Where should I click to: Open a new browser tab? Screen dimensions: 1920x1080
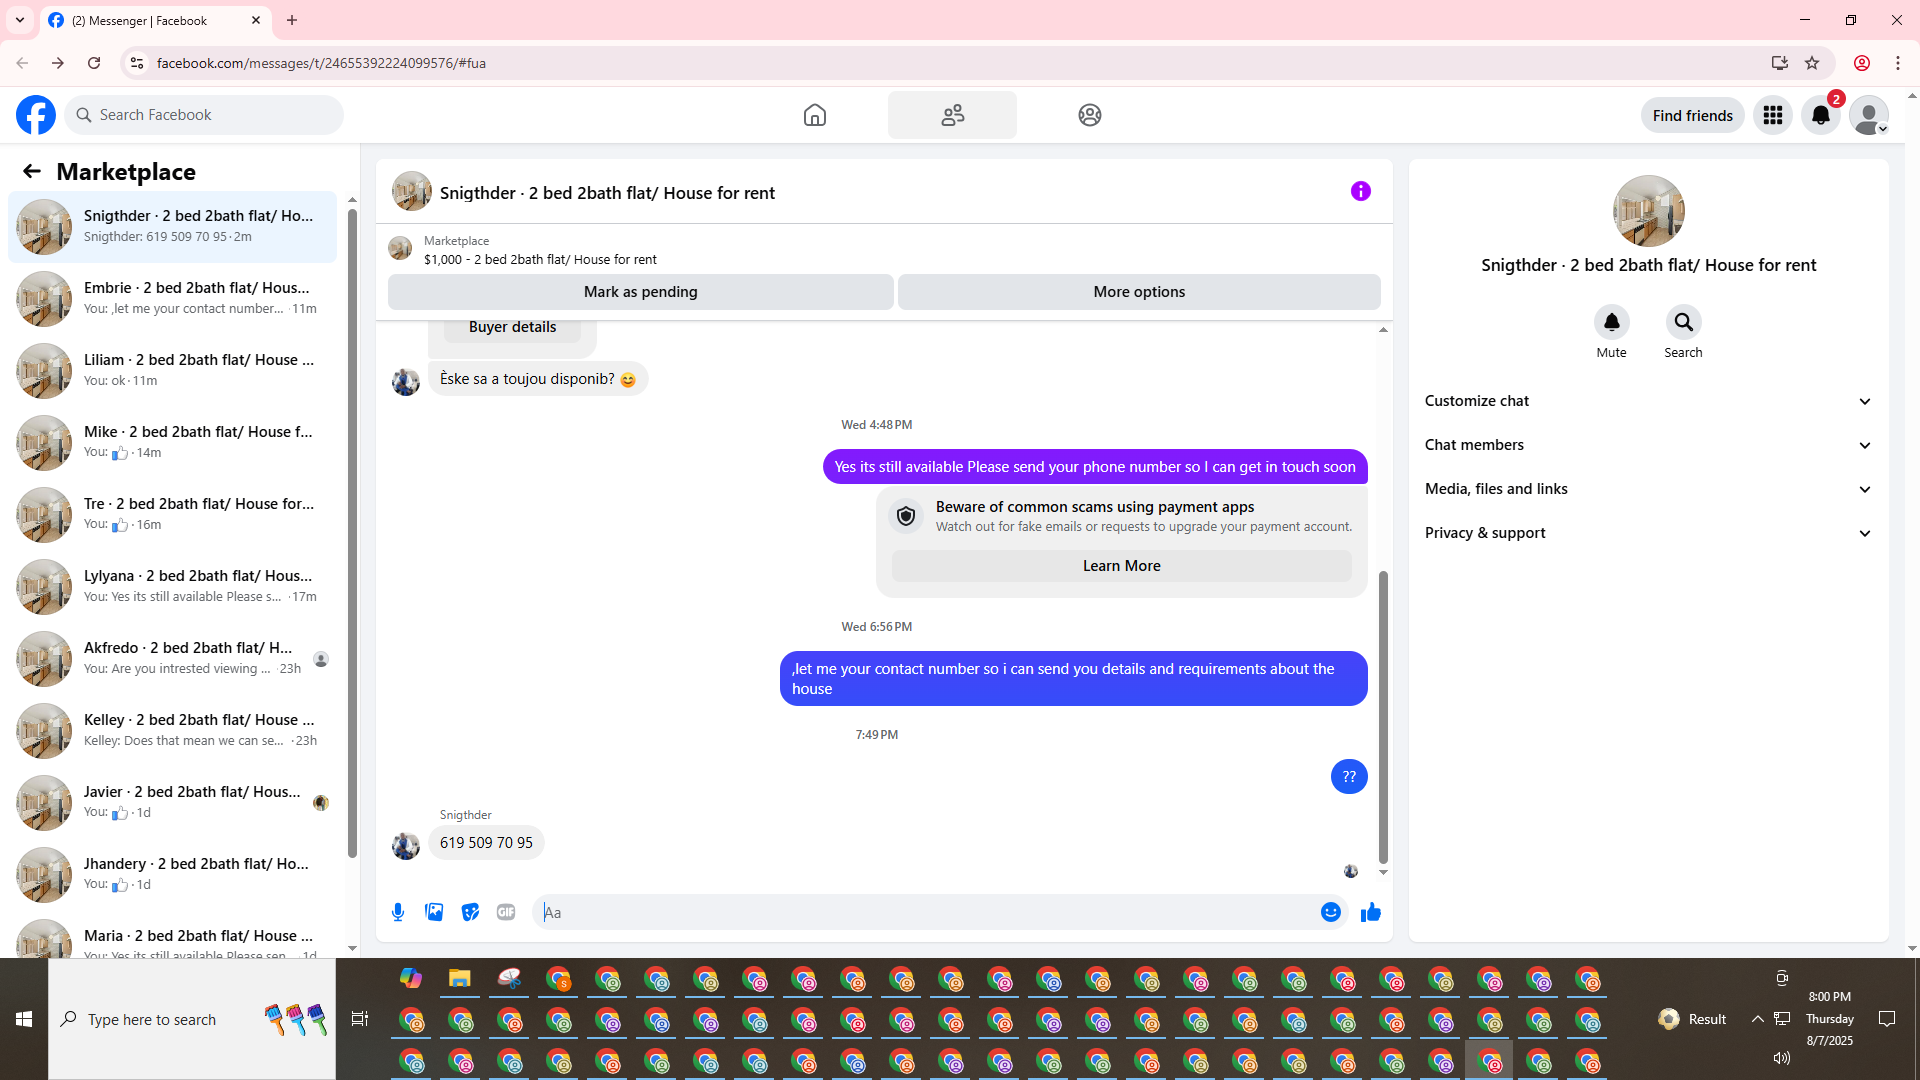tap(292, 20)
